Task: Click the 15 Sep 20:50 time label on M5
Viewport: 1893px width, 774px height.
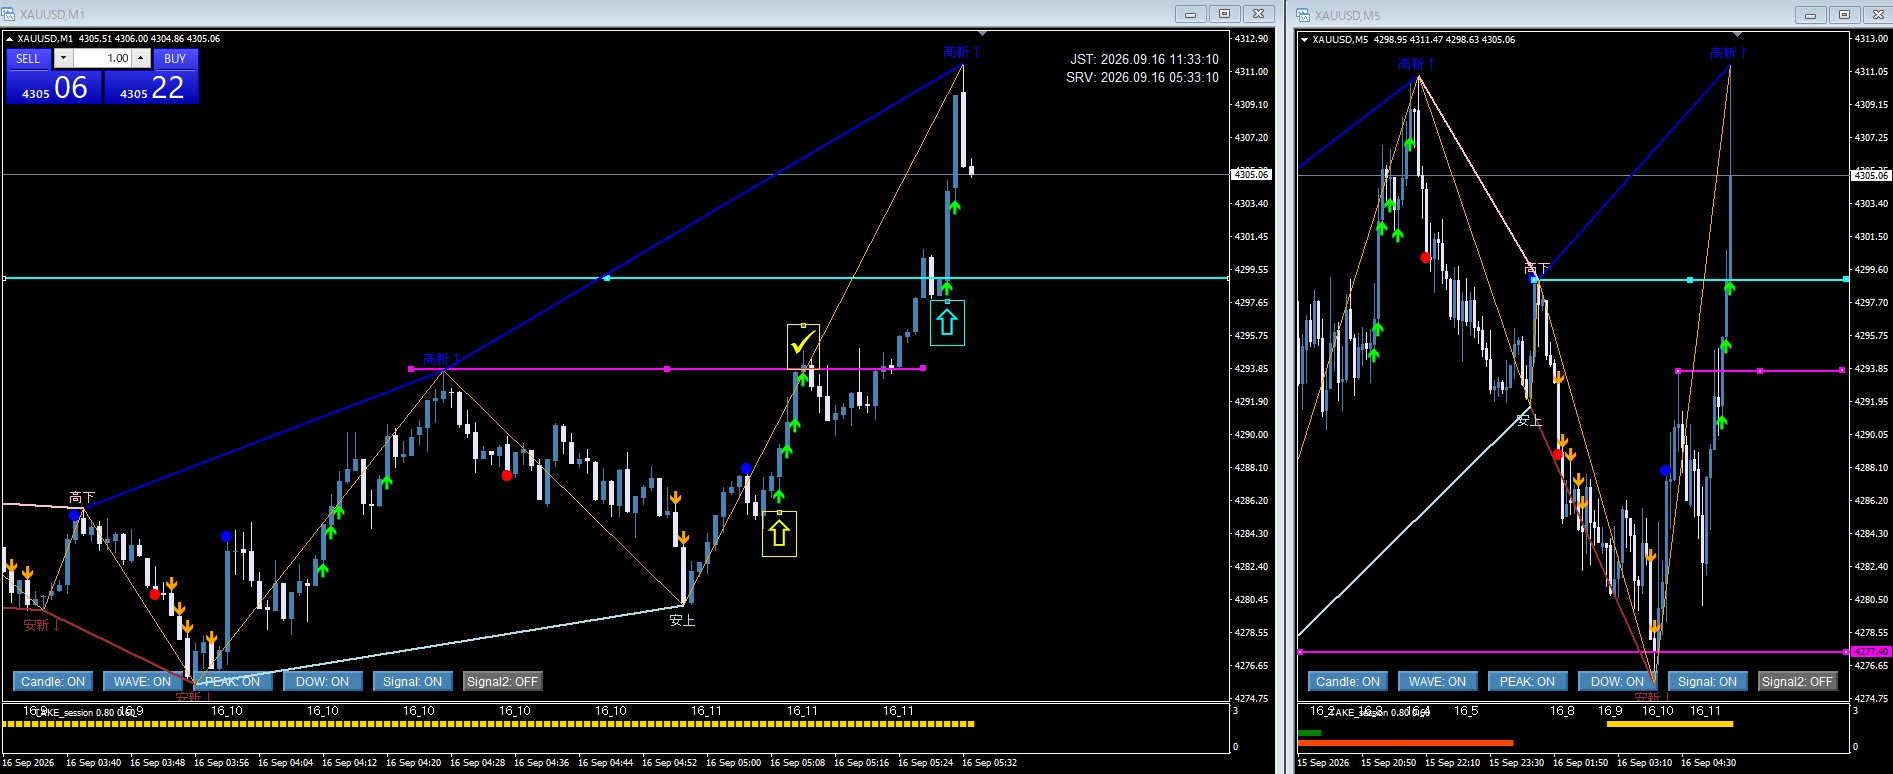Action: point(1388,763)
